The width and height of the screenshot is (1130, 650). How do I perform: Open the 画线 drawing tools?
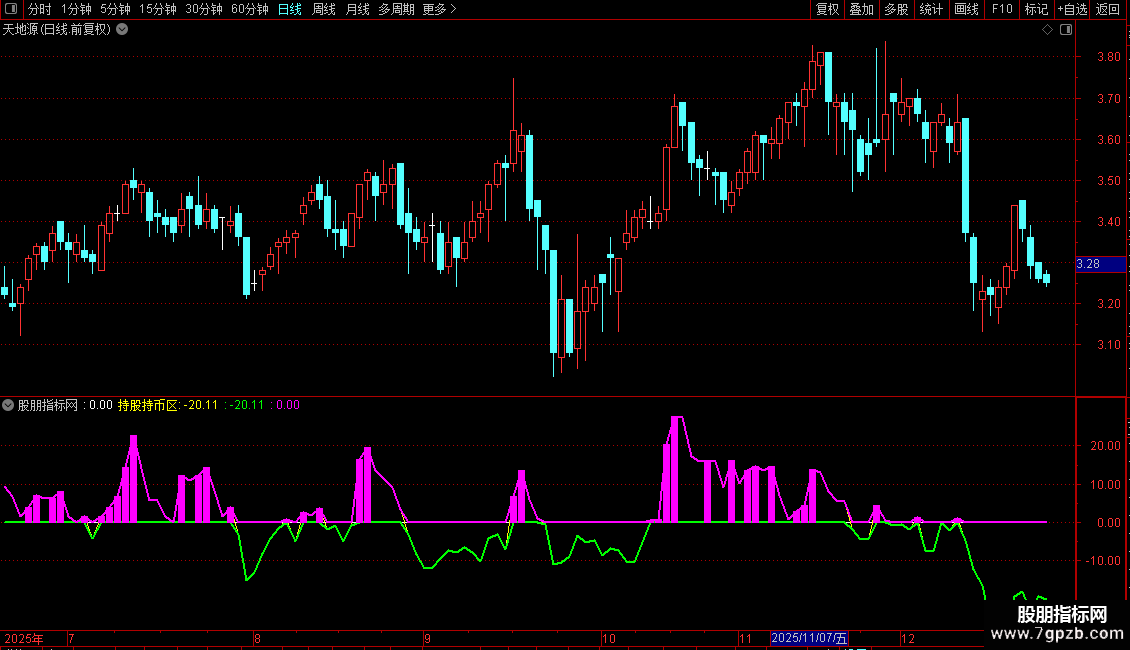(966, 9)
